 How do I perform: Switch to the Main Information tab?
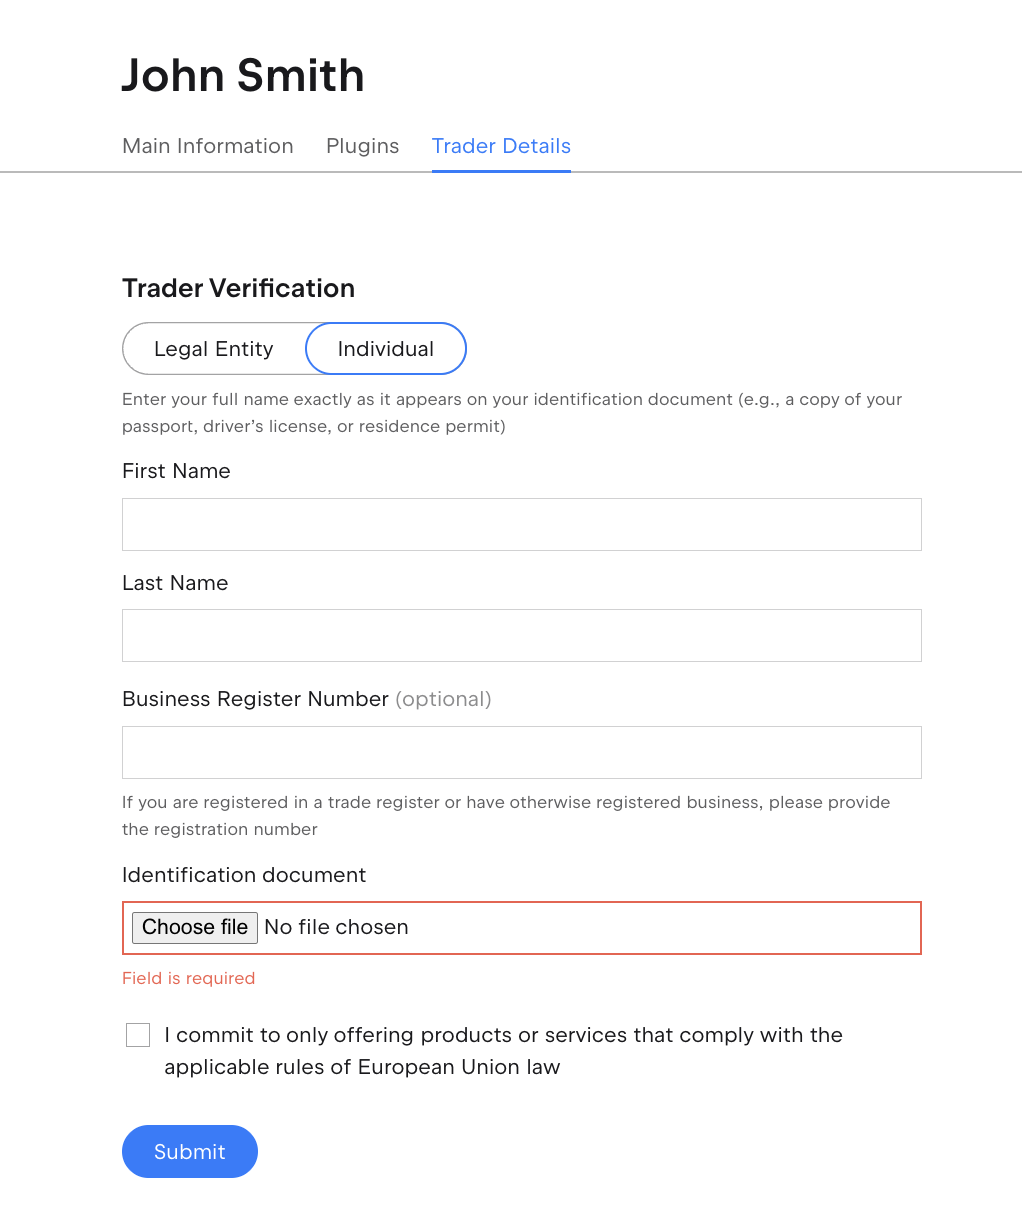tap(207, 146)
